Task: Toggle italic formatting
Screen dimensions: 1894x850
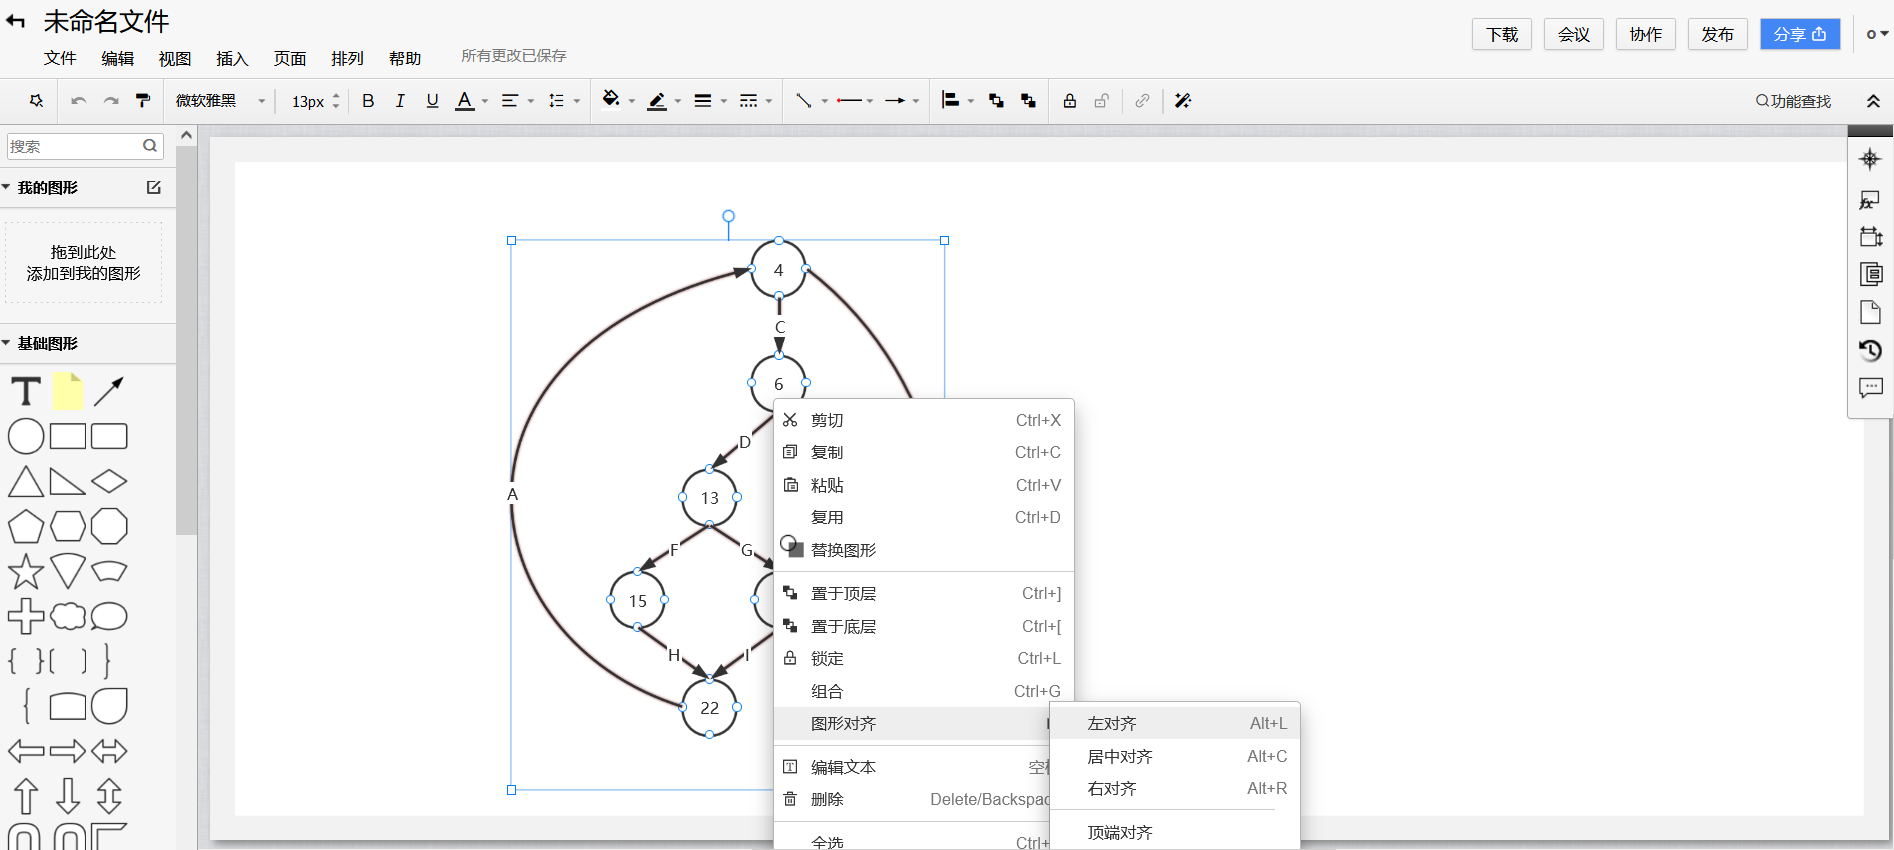Action: [400, 100]
